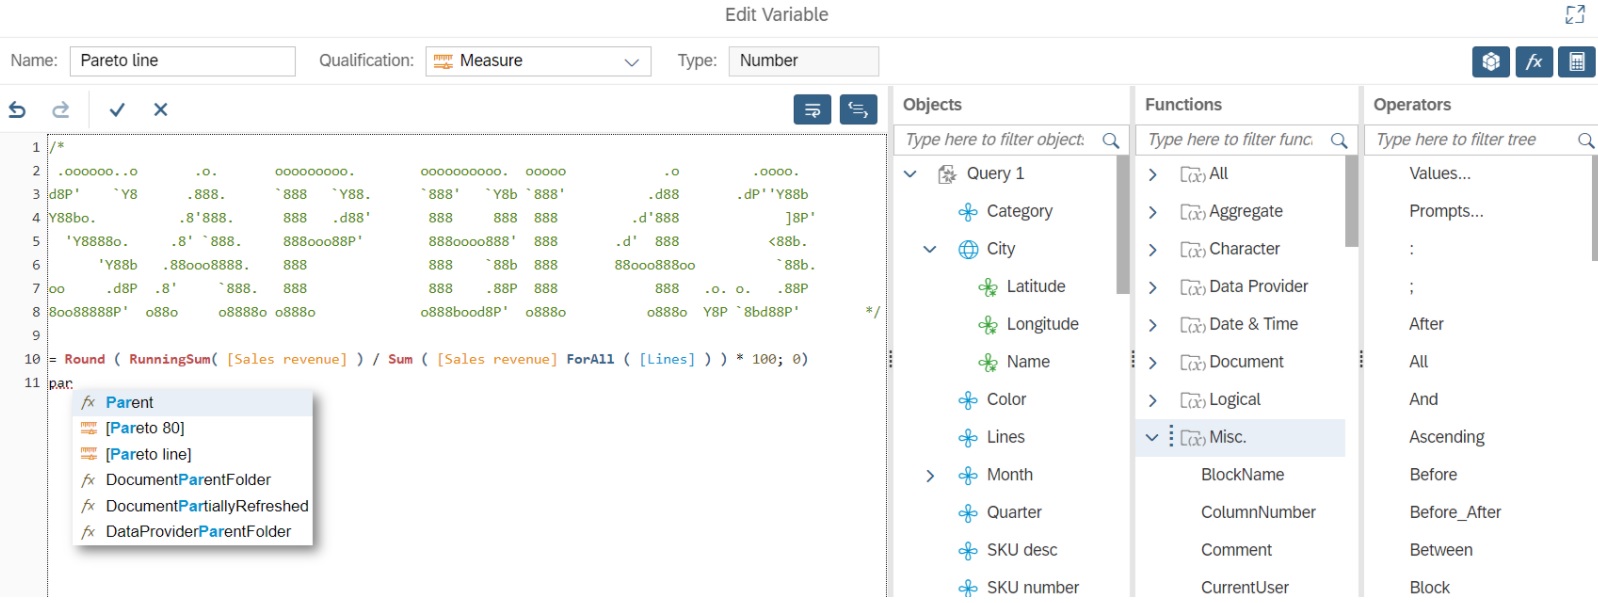Click the Name input field
Image resolution: width=1598 pixels, height=603 pixels.
(x=182, y=61)
